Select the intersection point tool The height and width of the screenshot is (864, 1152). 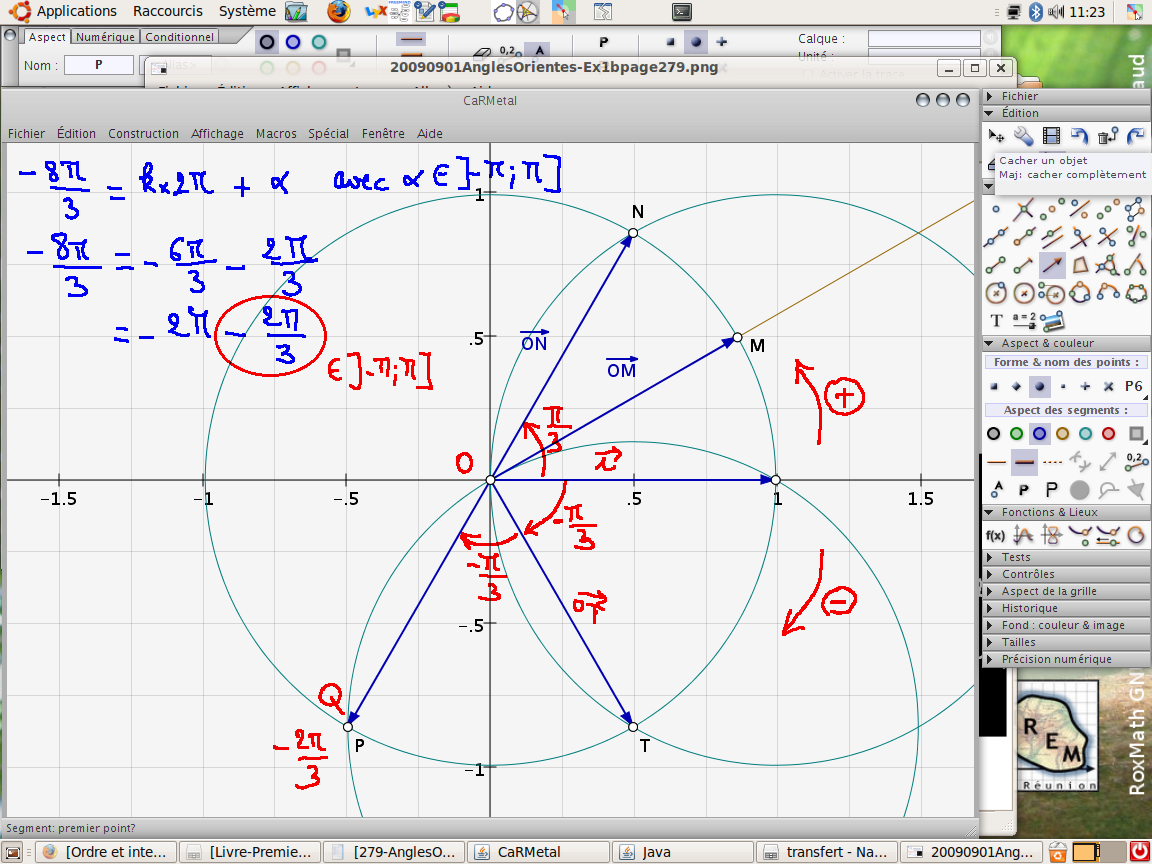(1023, 209)
